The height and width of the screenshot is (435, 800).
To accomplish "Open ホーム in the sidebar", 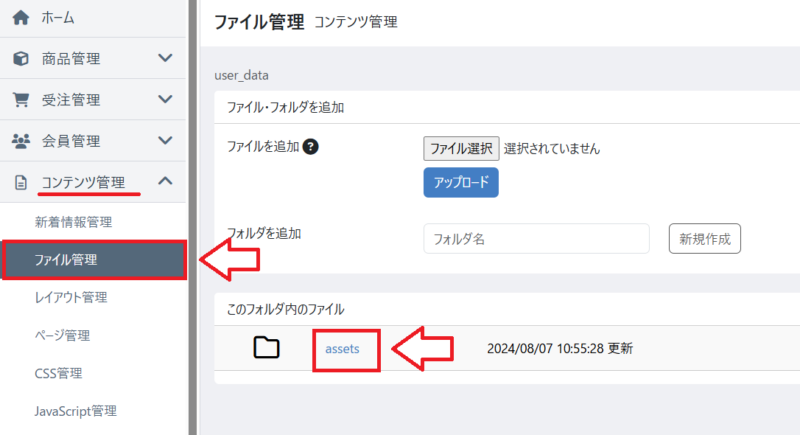I will tap(58, 18).
